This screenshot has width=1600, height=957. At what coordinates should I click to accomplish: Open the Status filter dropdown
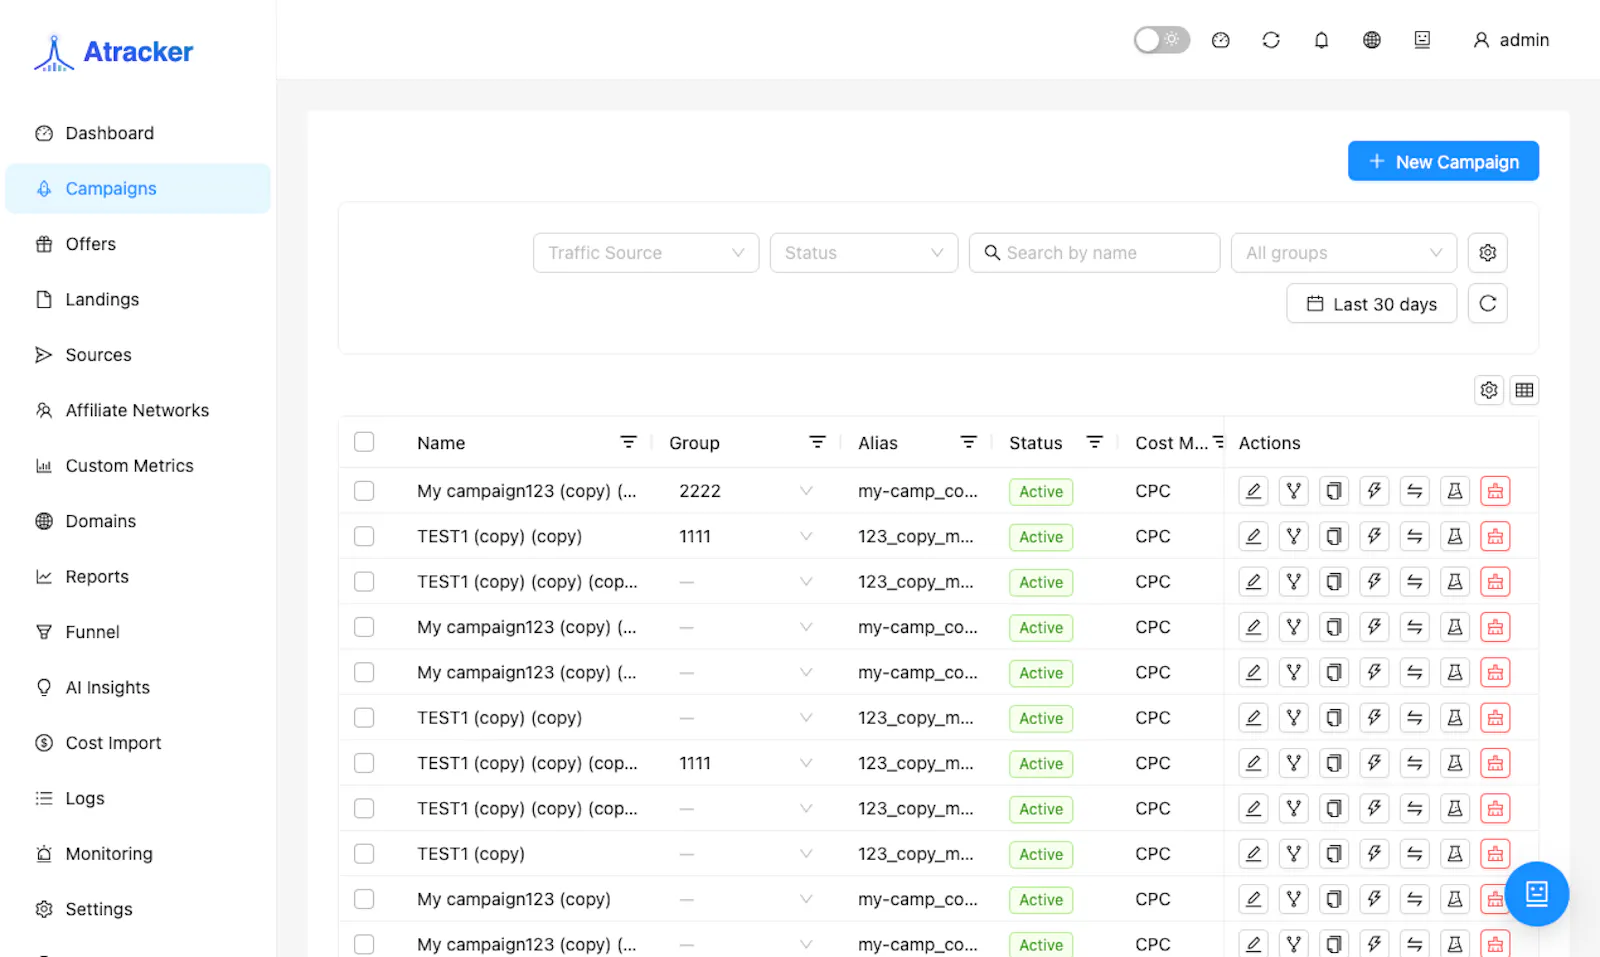tap(864, 253)
